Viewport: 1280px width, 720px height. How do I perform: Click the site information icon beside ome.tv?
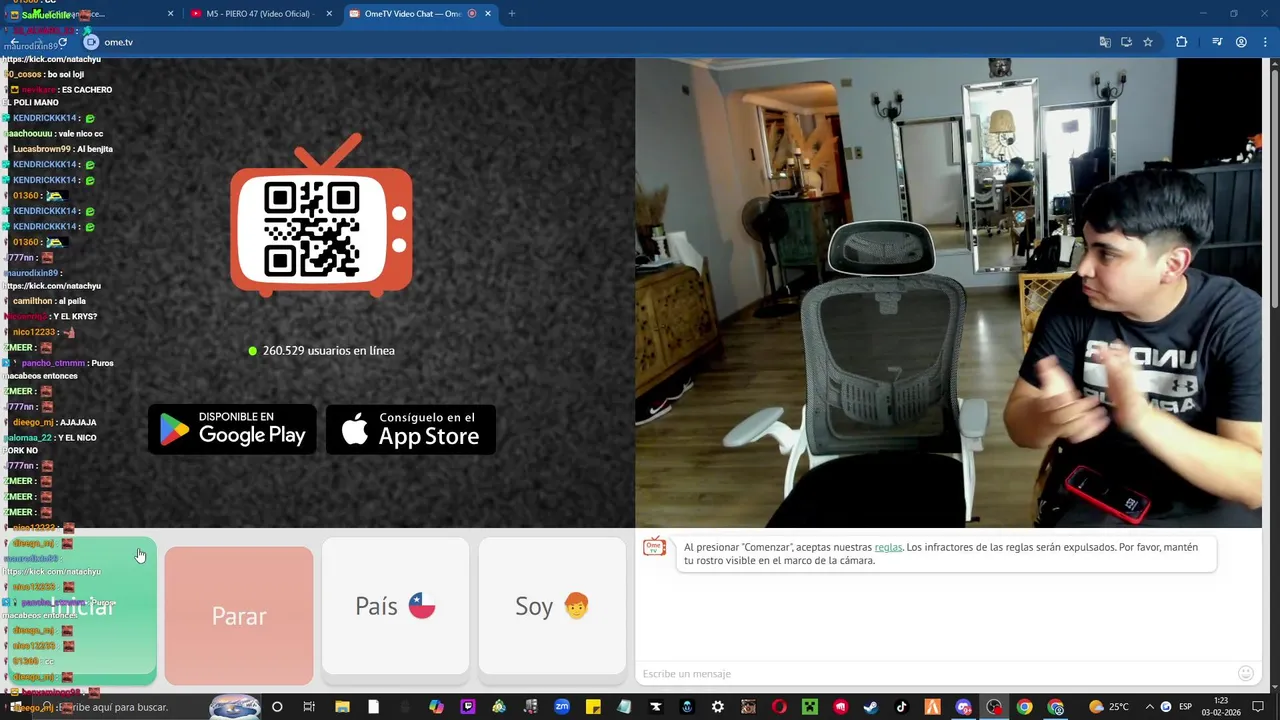[x=91, y=42]
